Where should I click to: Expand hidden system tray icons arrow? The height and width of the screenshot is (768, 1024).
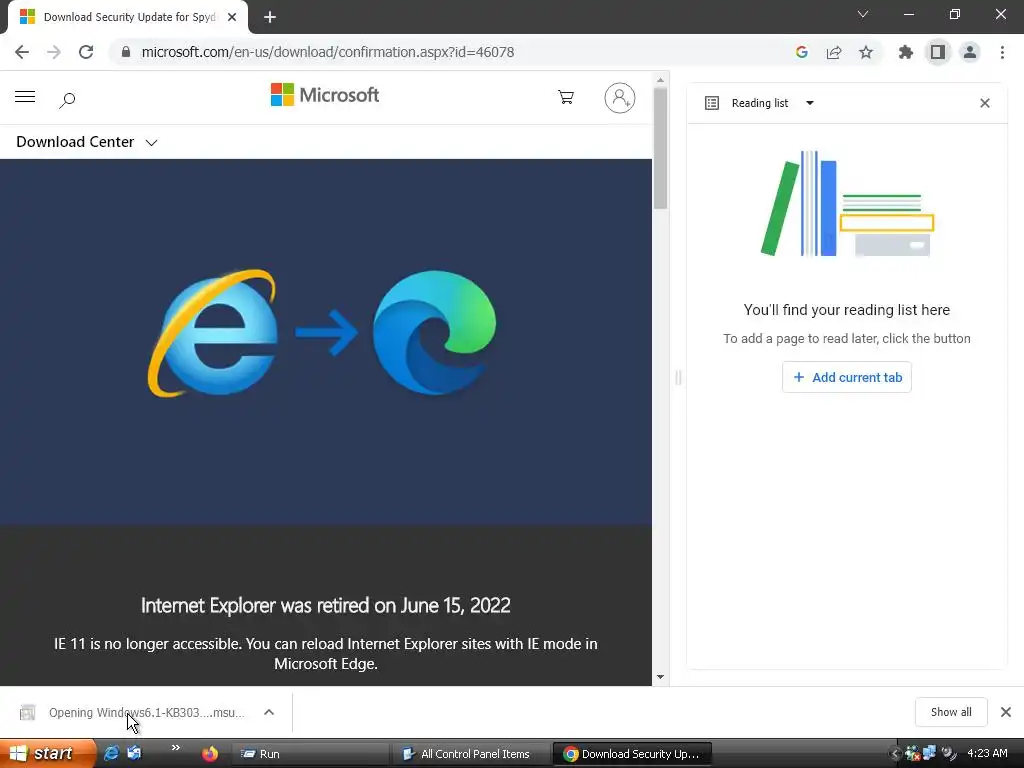click(895, 754)
